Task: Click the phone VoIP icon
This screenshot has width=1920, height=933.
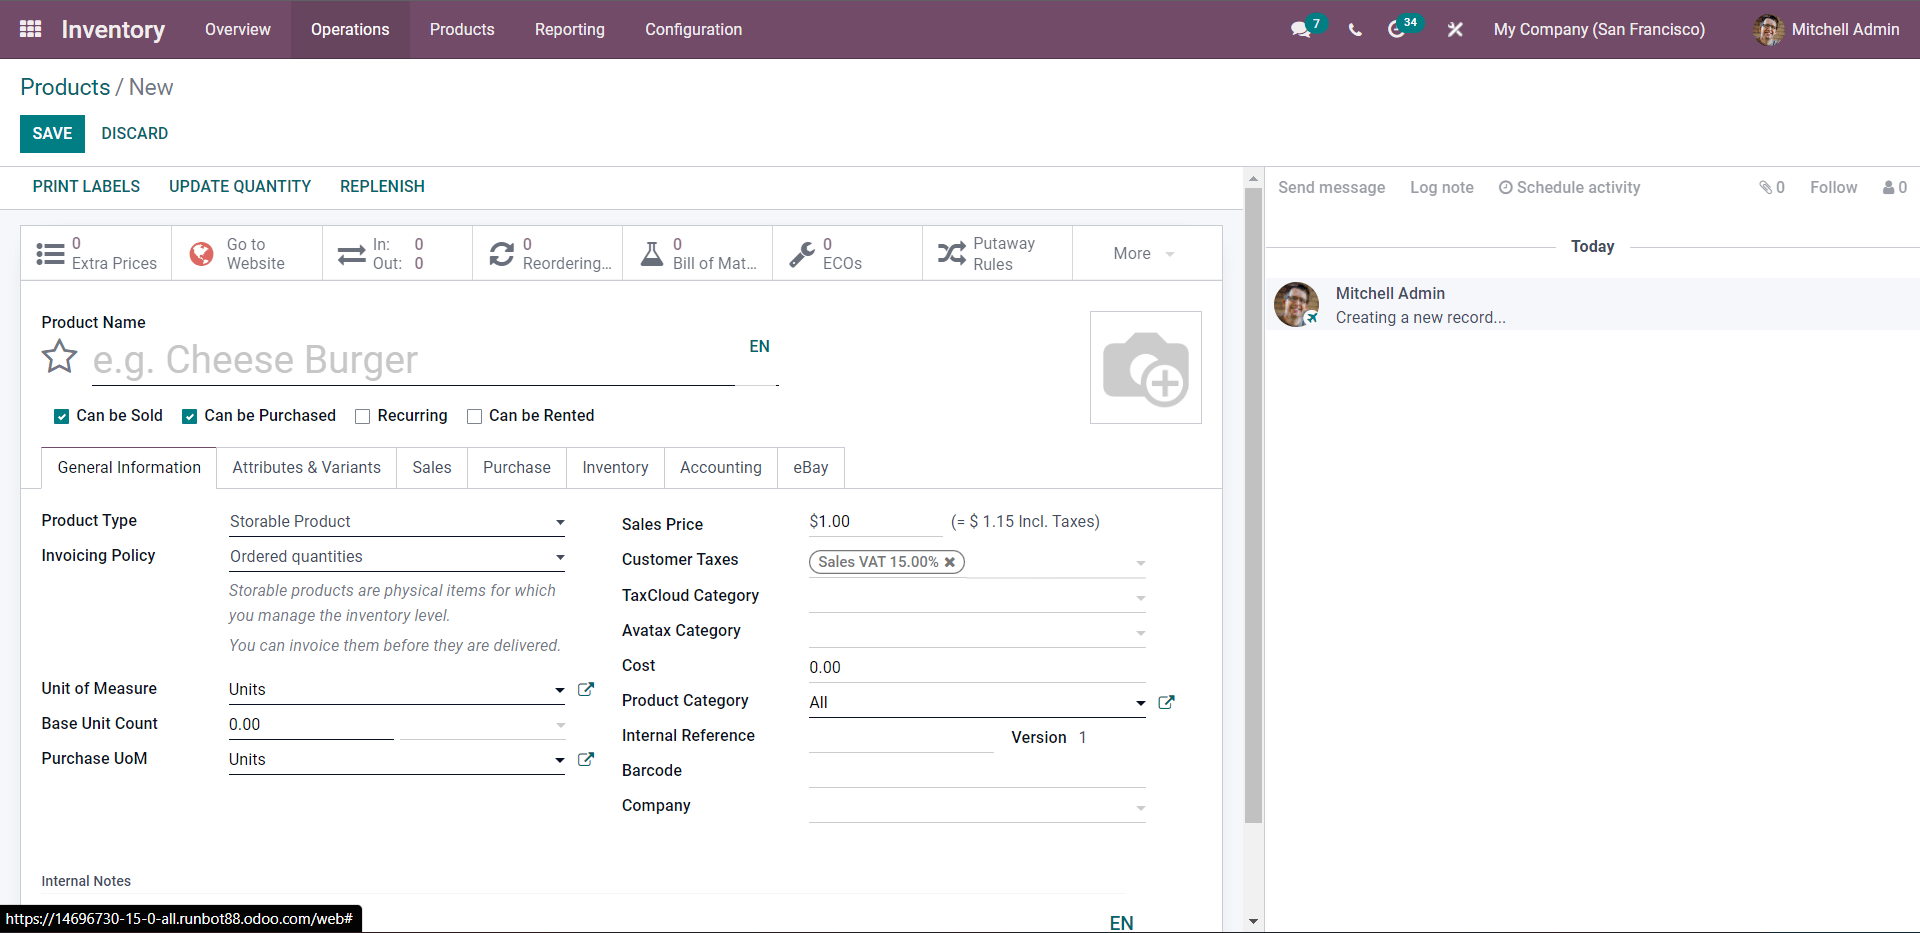Action: pyautogui.click(x=1355, y=30)
